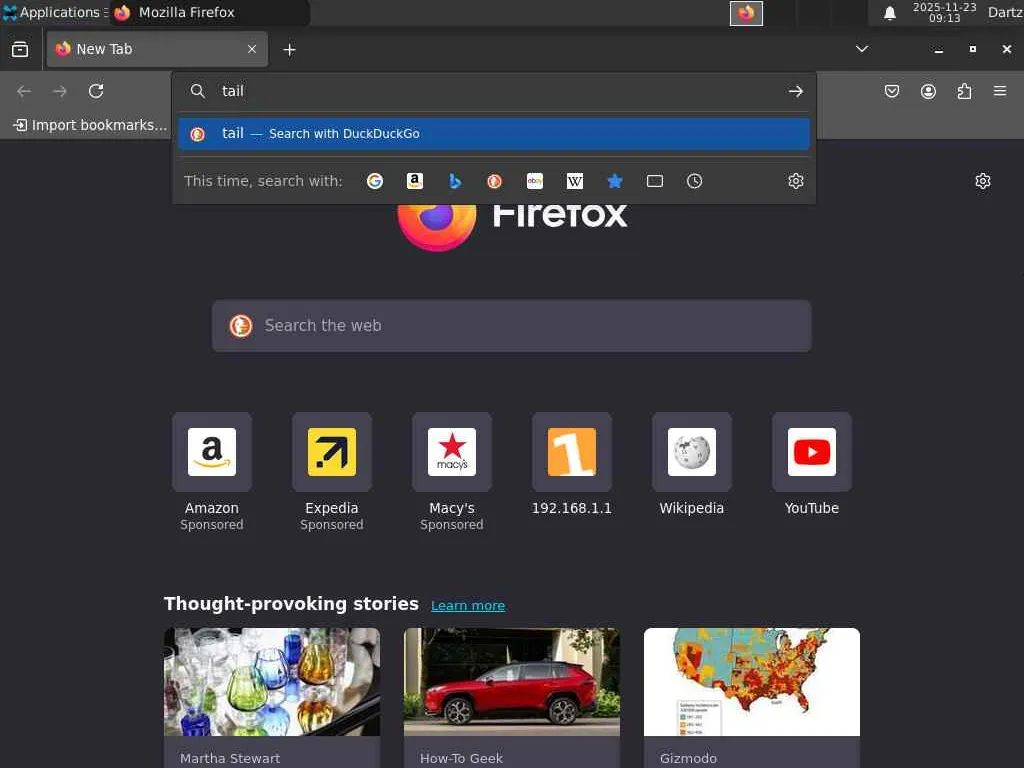1024x768 pixels.
Task: Open Firefox View pinned icon
Action: [x=20, y=49]
